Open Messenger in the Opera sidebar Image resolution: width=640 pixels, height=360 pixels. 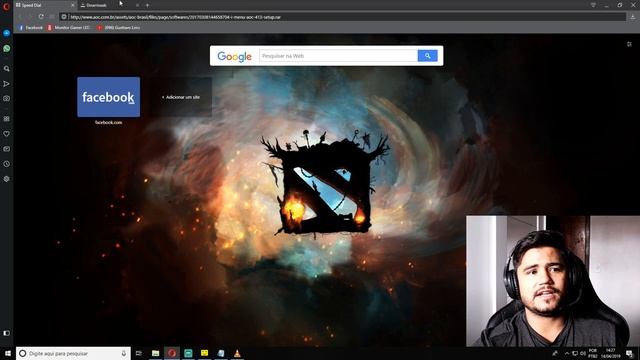[7, 33]
